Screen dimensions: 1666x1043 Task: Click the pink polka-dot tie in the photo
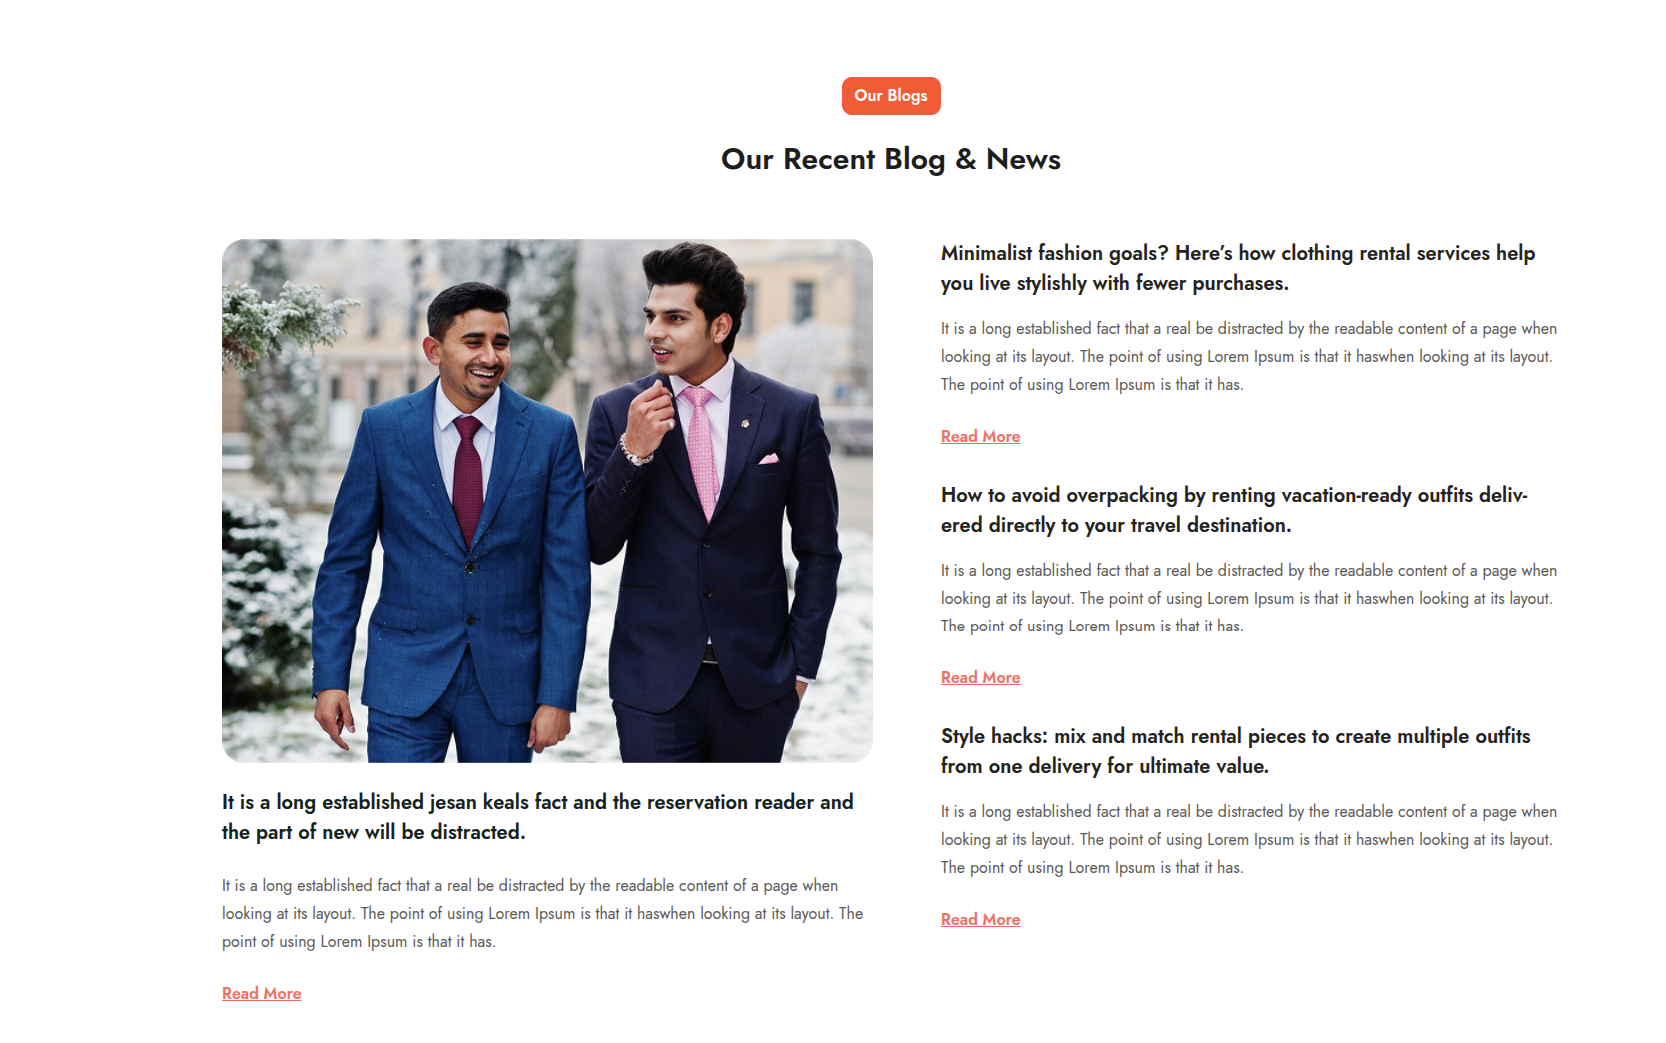coord(701,450)
